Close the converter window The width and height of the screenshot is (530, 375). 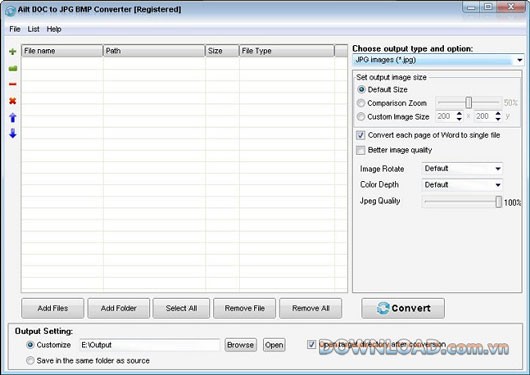tap(511, 7)
